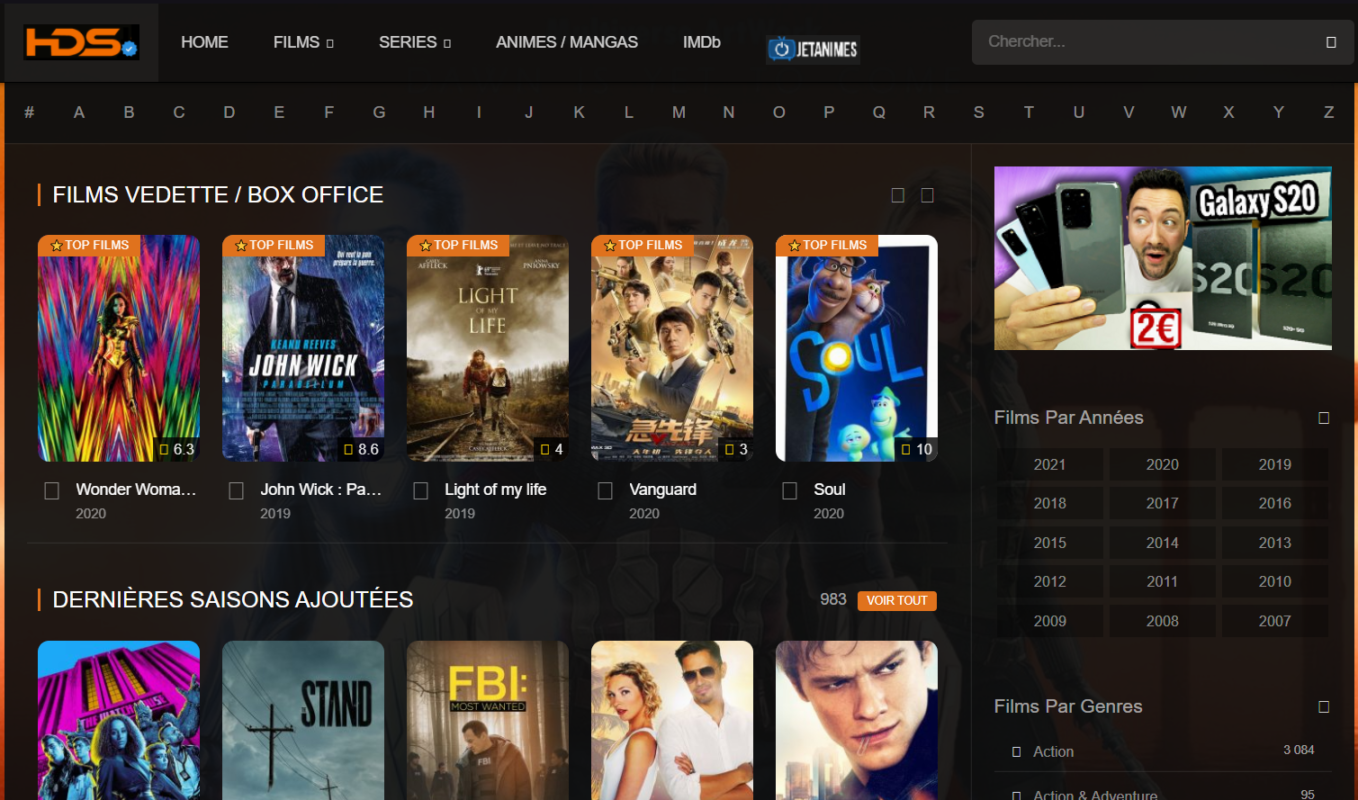The width and height of the screenshot is (1358, 800).
Task: Open the Wonder Woman poster
Action: point(119,348)
